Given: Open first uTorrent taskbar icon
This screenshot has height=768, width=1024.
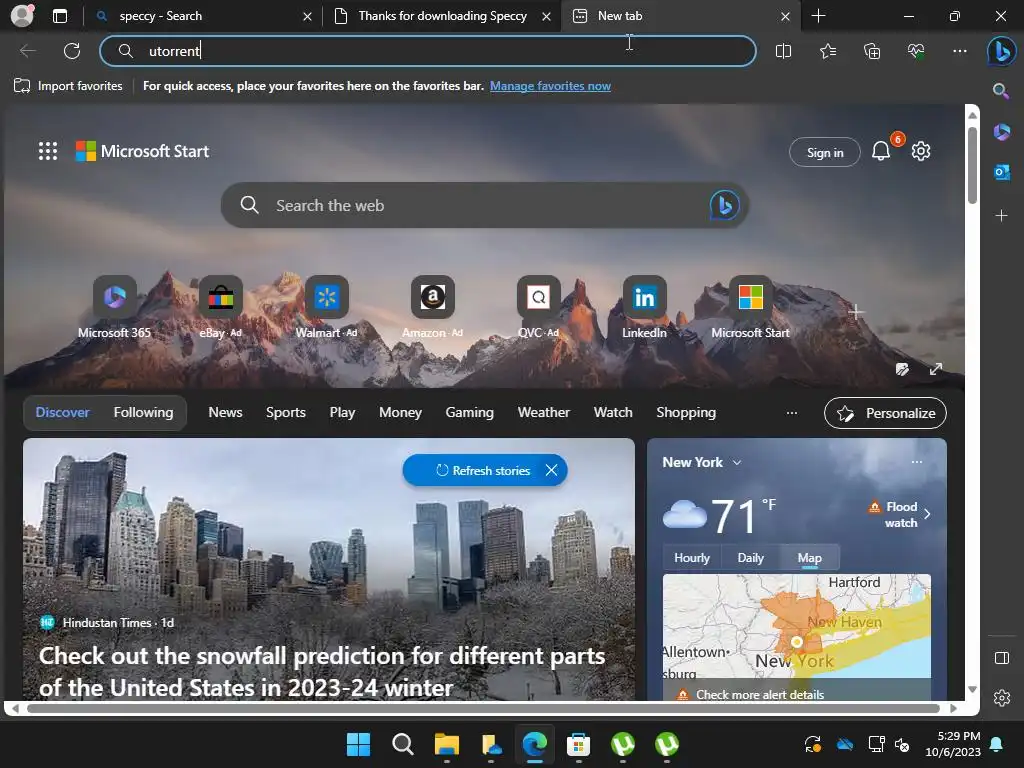Looking at the screenshot, I should point(622,744).
